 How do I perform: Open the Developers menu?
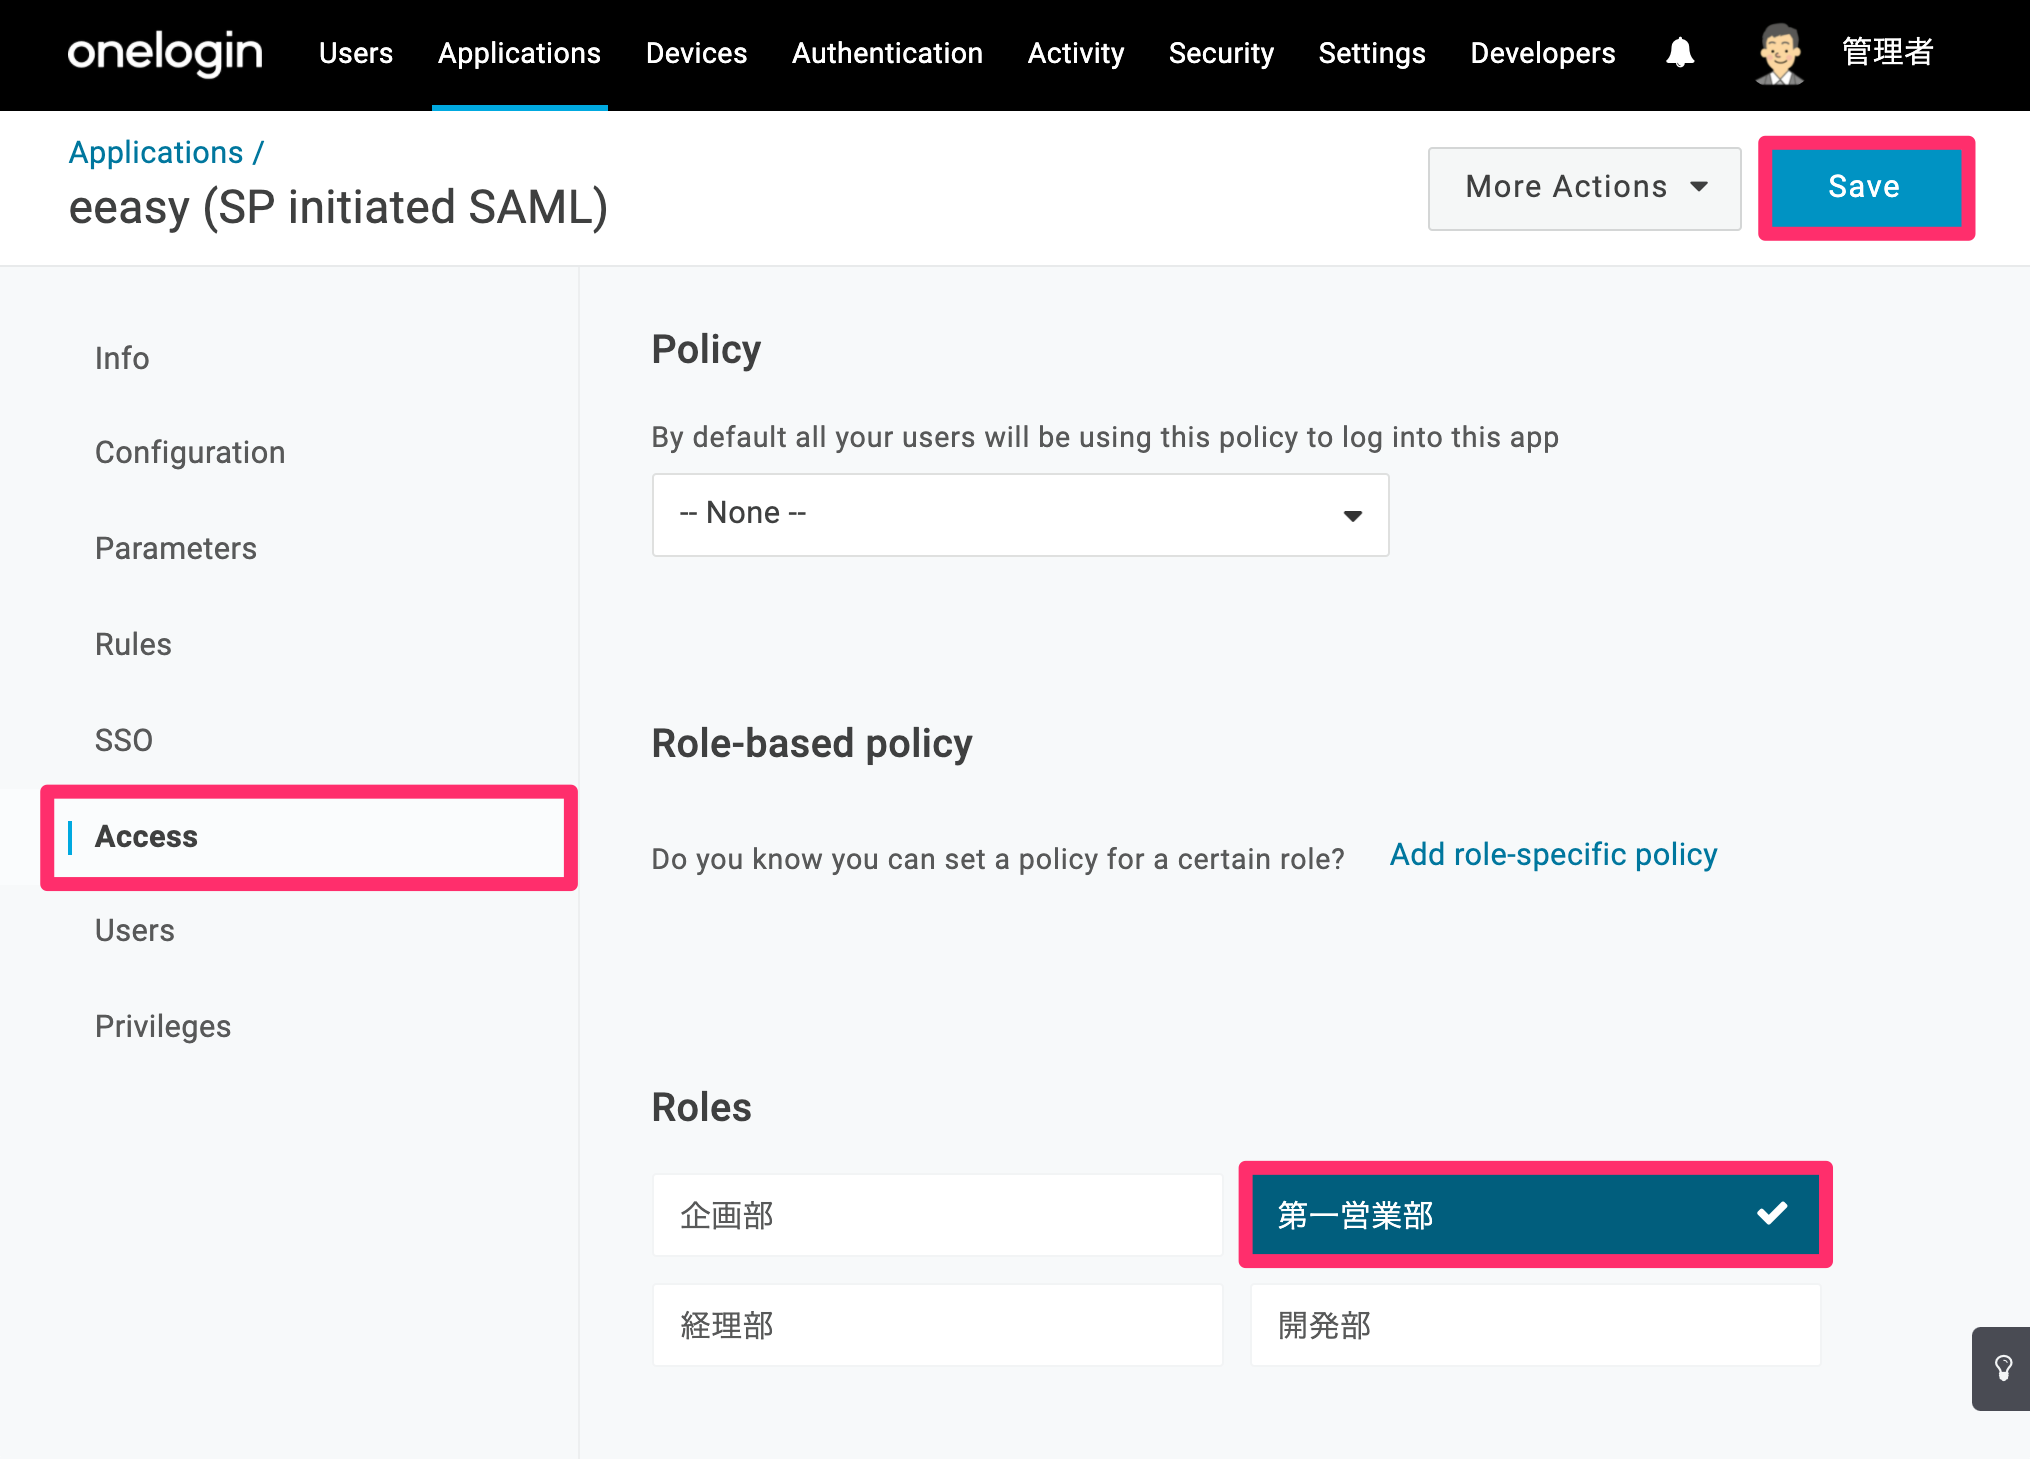(x=1543, y=53)
